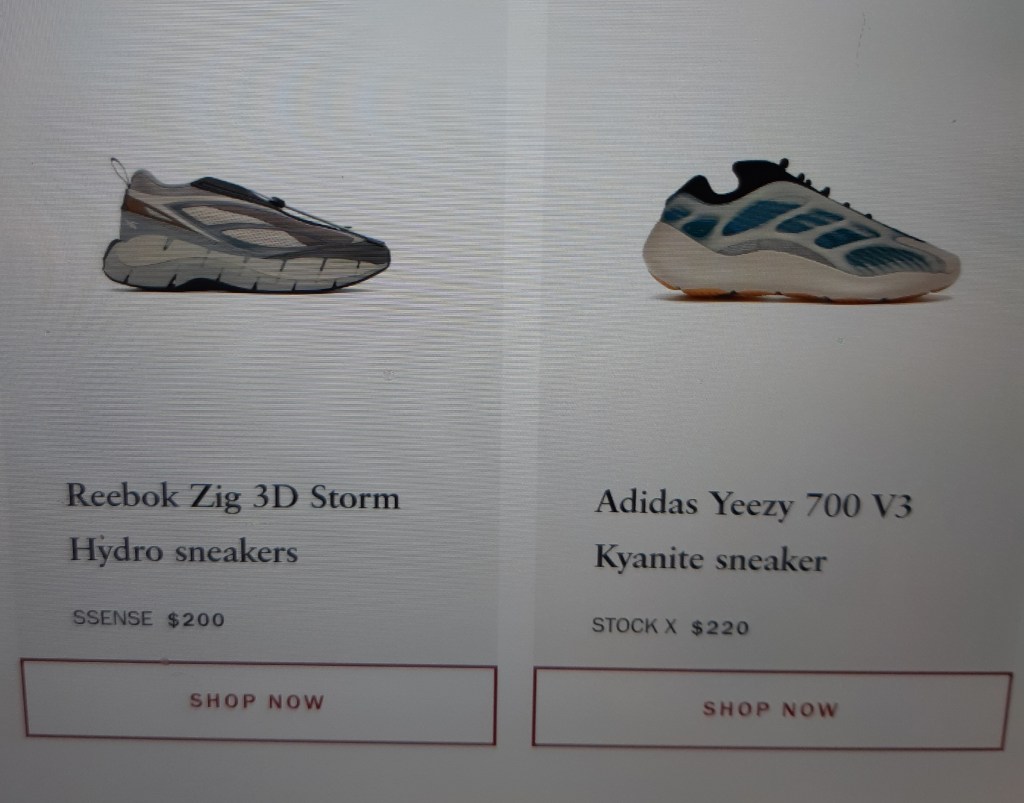
Task: Click the Hydro sneakers text line
Action: tap(184, 552)
